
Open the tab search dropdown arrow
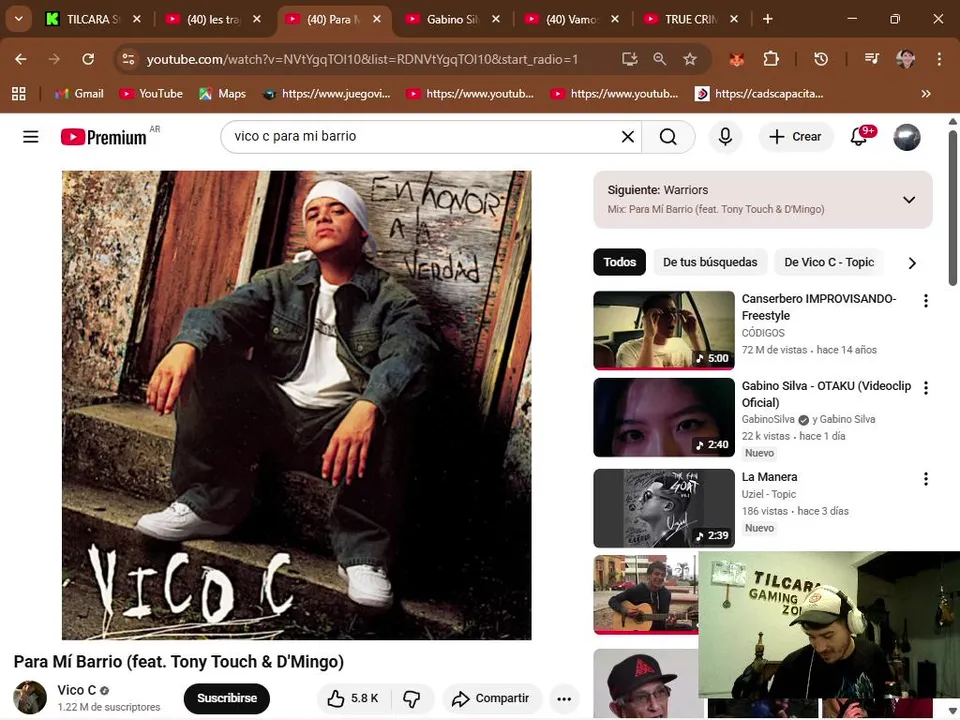pos(18,19)
